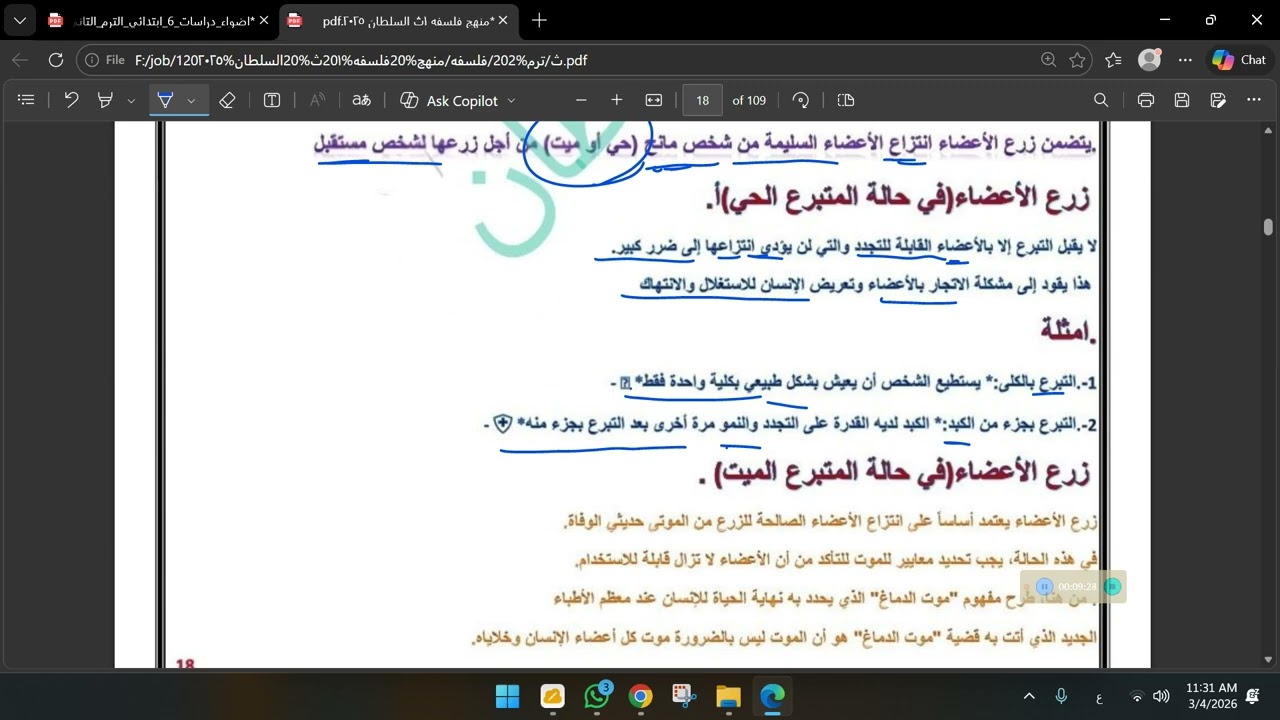Click the Add text tool
This screenshot has height=720, width=1280.
(x=272, y=100)
